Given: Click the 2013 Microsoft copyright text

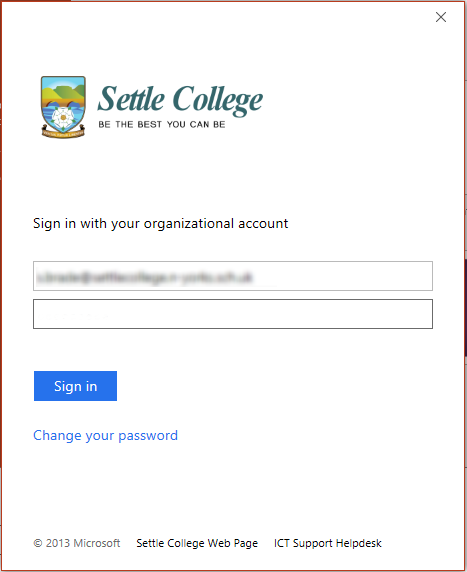Looking at the screenshot, I should [77, 543].
